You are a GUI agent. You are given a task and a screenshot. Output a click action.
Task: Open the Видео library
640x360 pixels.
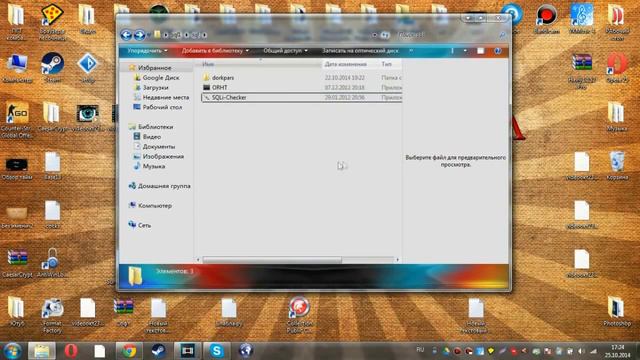click(x=151, y=137)
